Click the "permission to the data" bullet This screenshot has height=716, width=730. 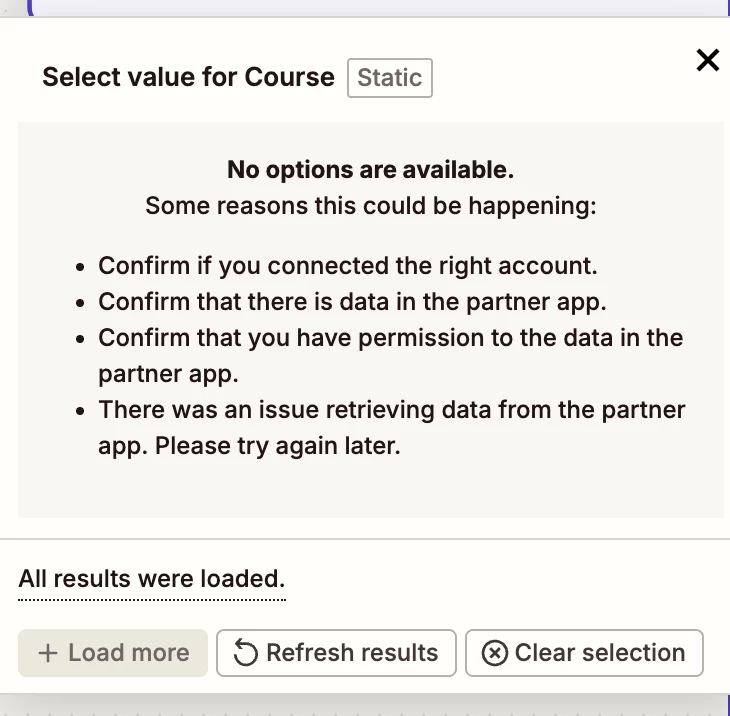point(391,356)
